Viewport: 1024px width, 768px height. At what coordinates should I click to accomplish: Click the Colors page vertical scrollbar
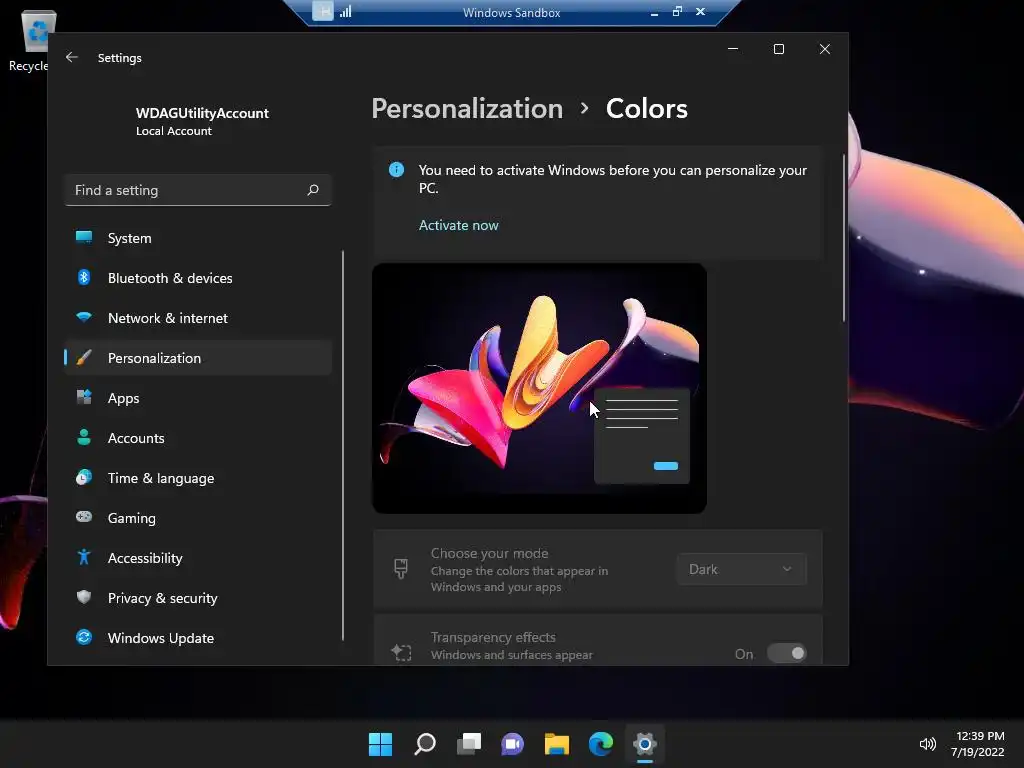point(844,238)
